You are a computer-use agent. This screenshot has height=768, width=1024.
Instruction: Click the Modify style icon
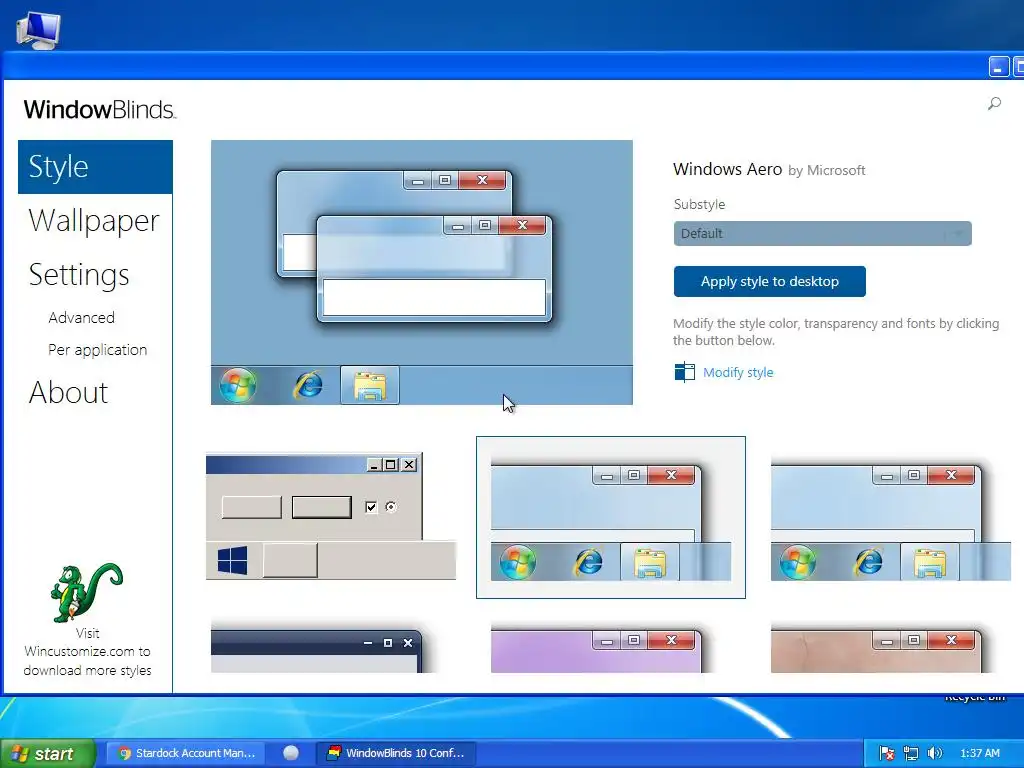684,372
